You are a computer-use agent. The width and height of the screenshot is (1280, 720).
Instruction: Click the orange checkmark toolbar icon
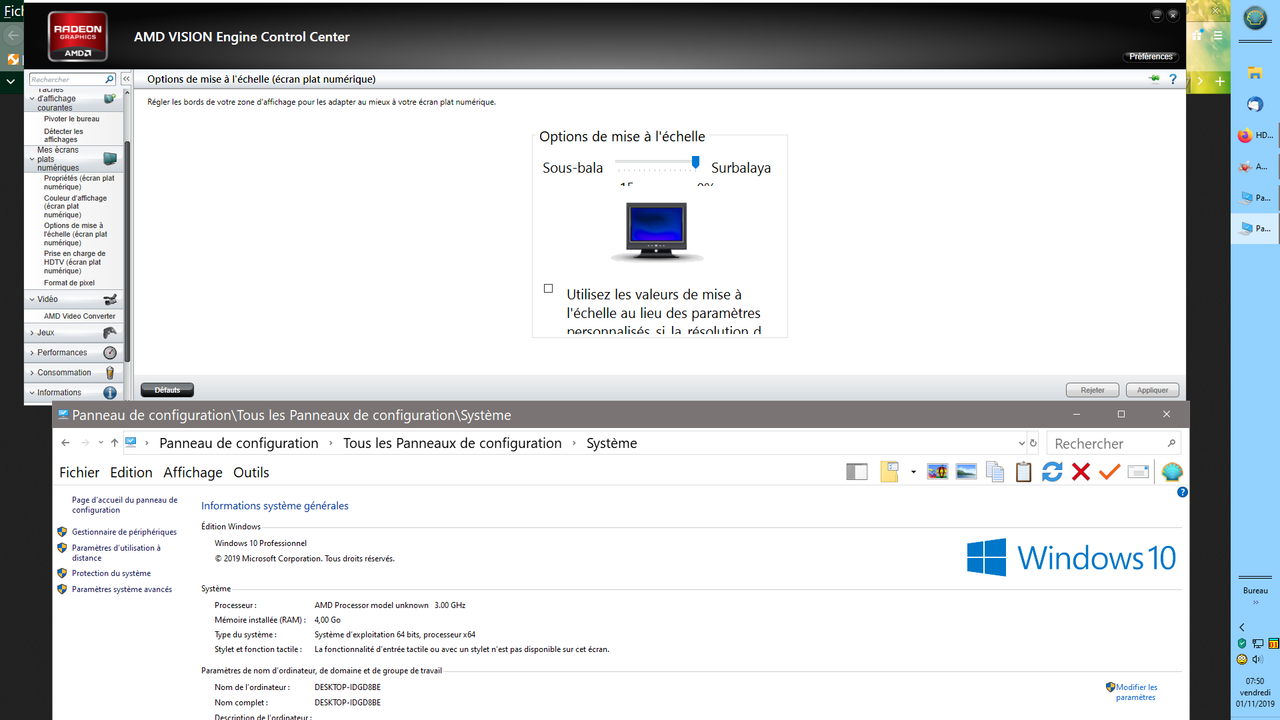(x=1109, y=472)
